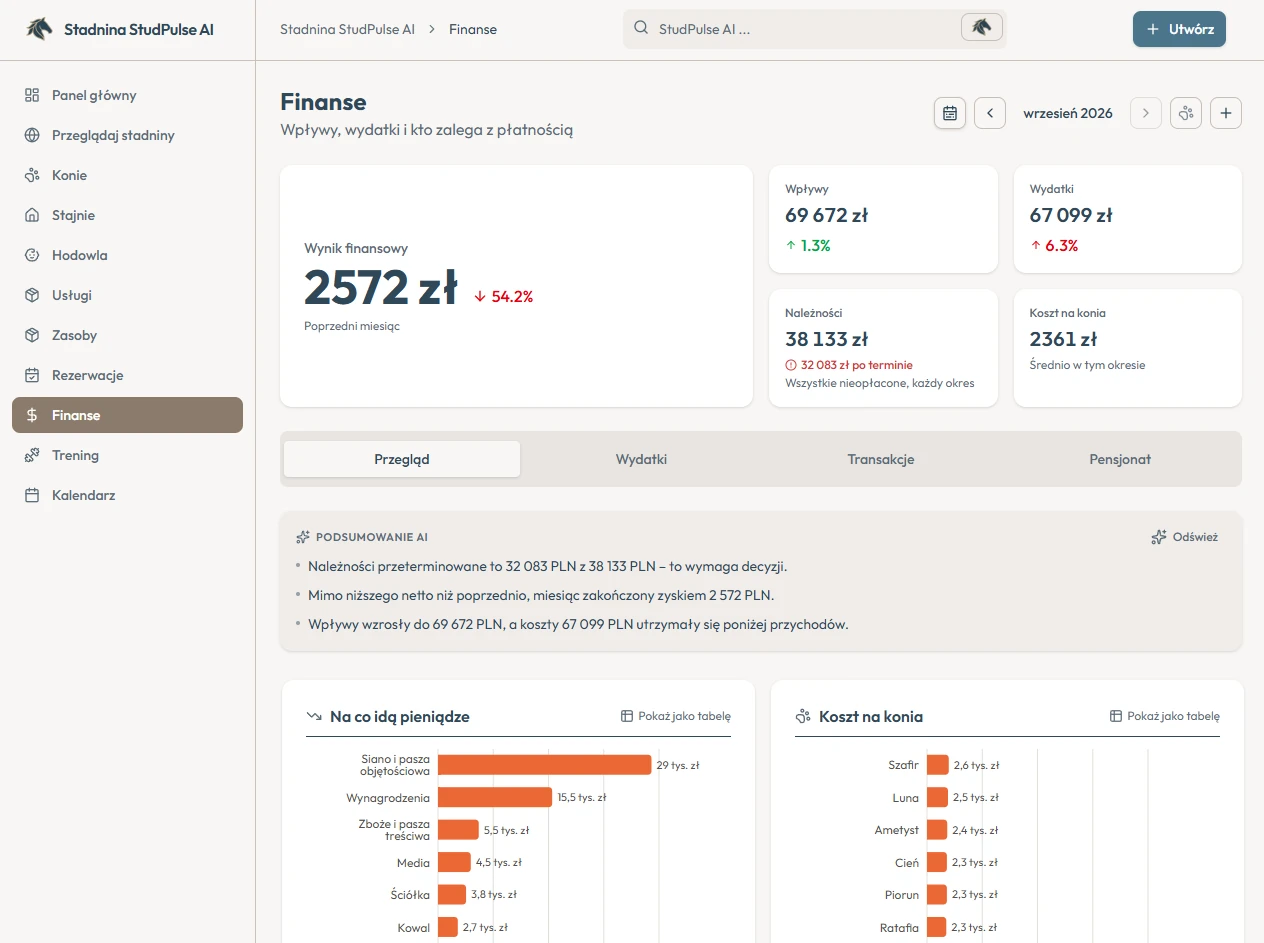The width and height of the screenshot is (1264, 943).
Task: Click the Zboże i pasza treściwa bar
Action: (x=459, y=830)
